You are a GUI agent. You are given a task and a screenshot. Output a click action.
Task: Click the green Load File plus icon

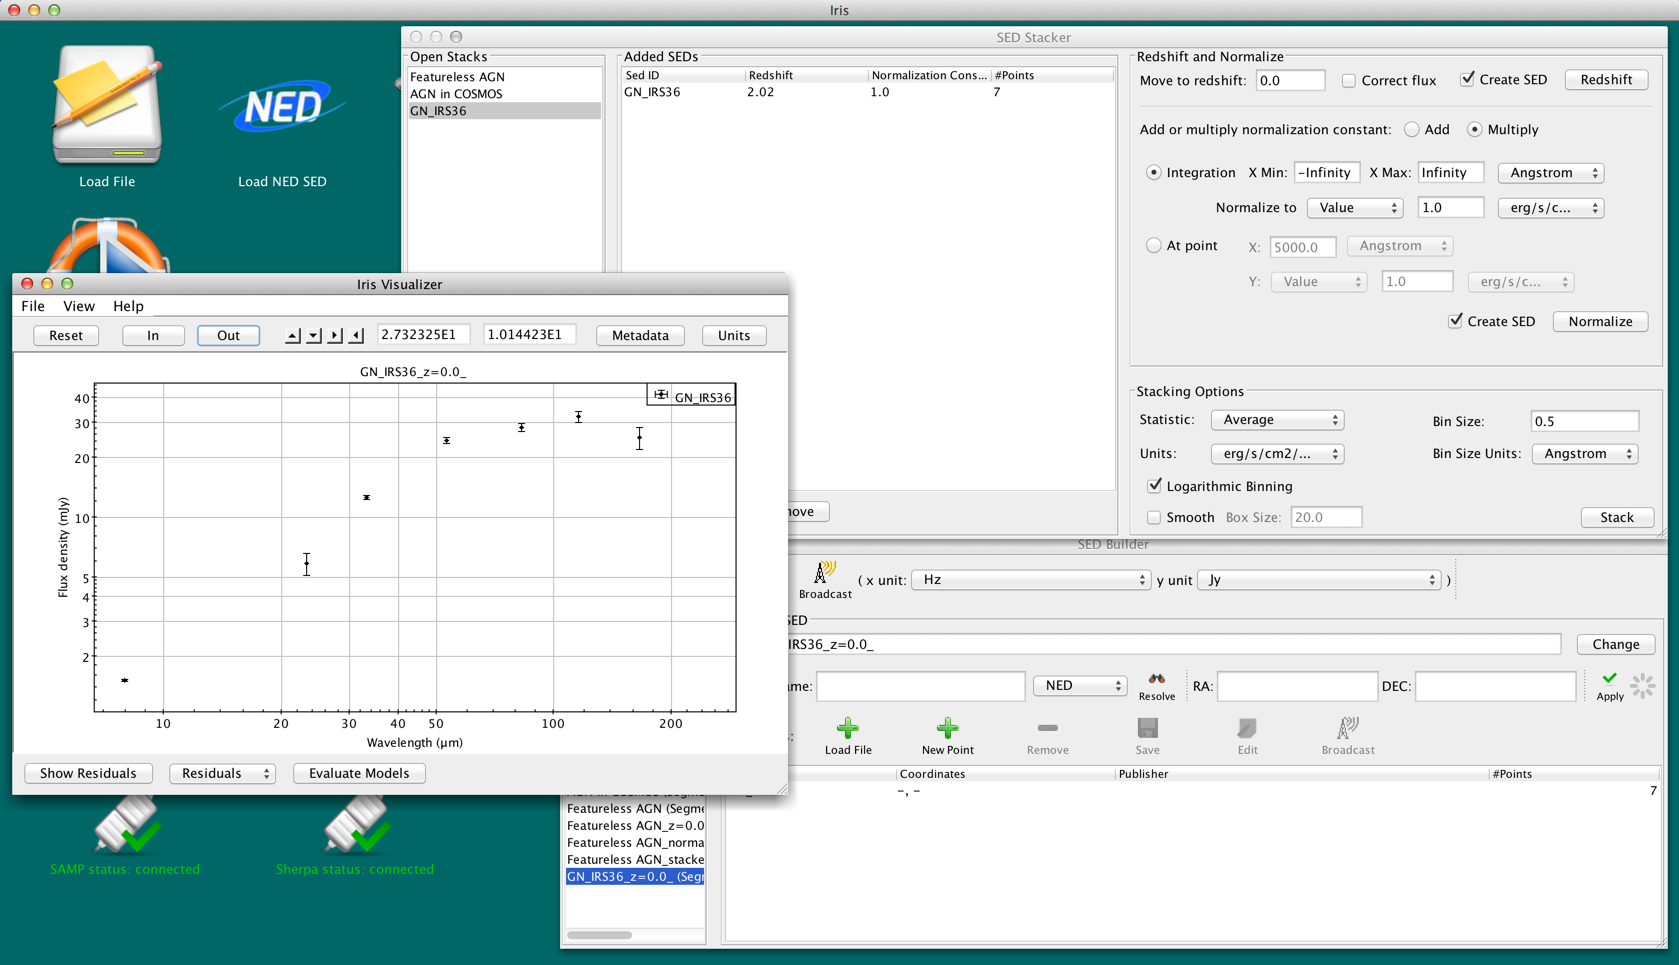(847, 728)
